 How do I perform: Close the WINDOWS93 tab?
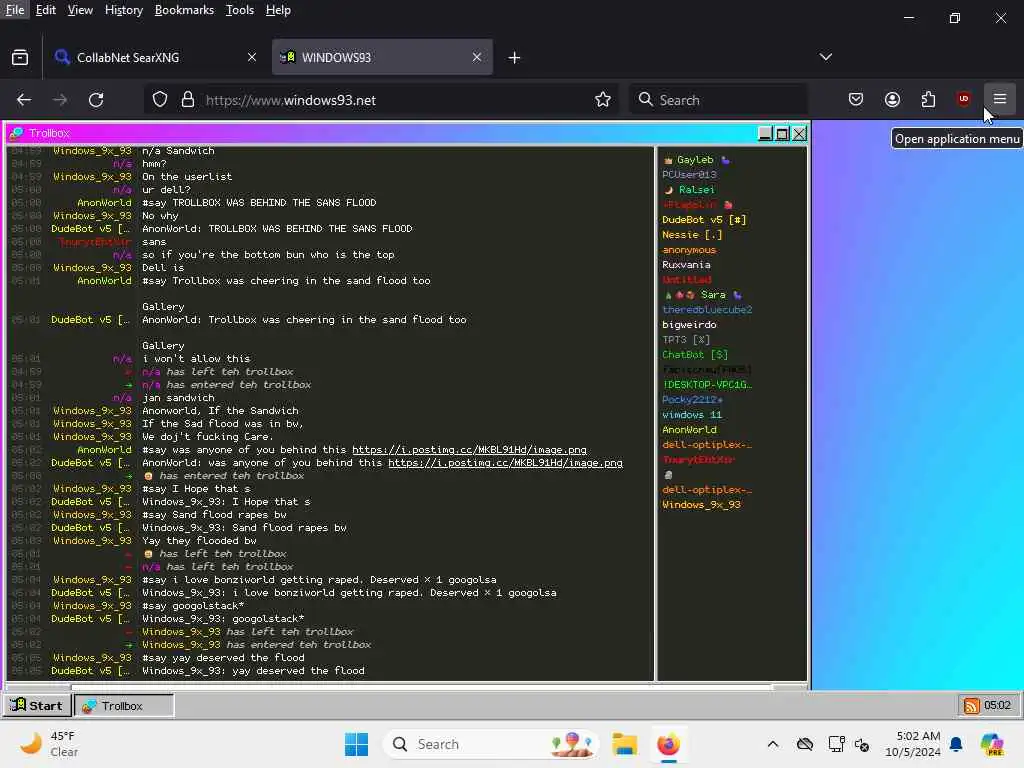477,57
